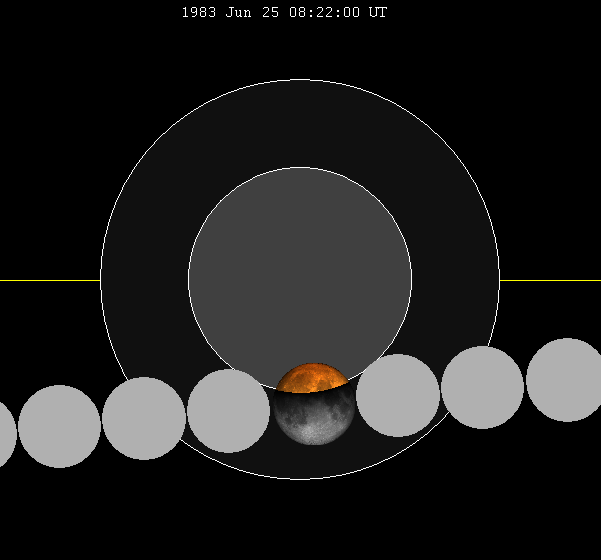The image size is (601, 560).
Task: Click the center of the umbra disc
Action: 300,279
